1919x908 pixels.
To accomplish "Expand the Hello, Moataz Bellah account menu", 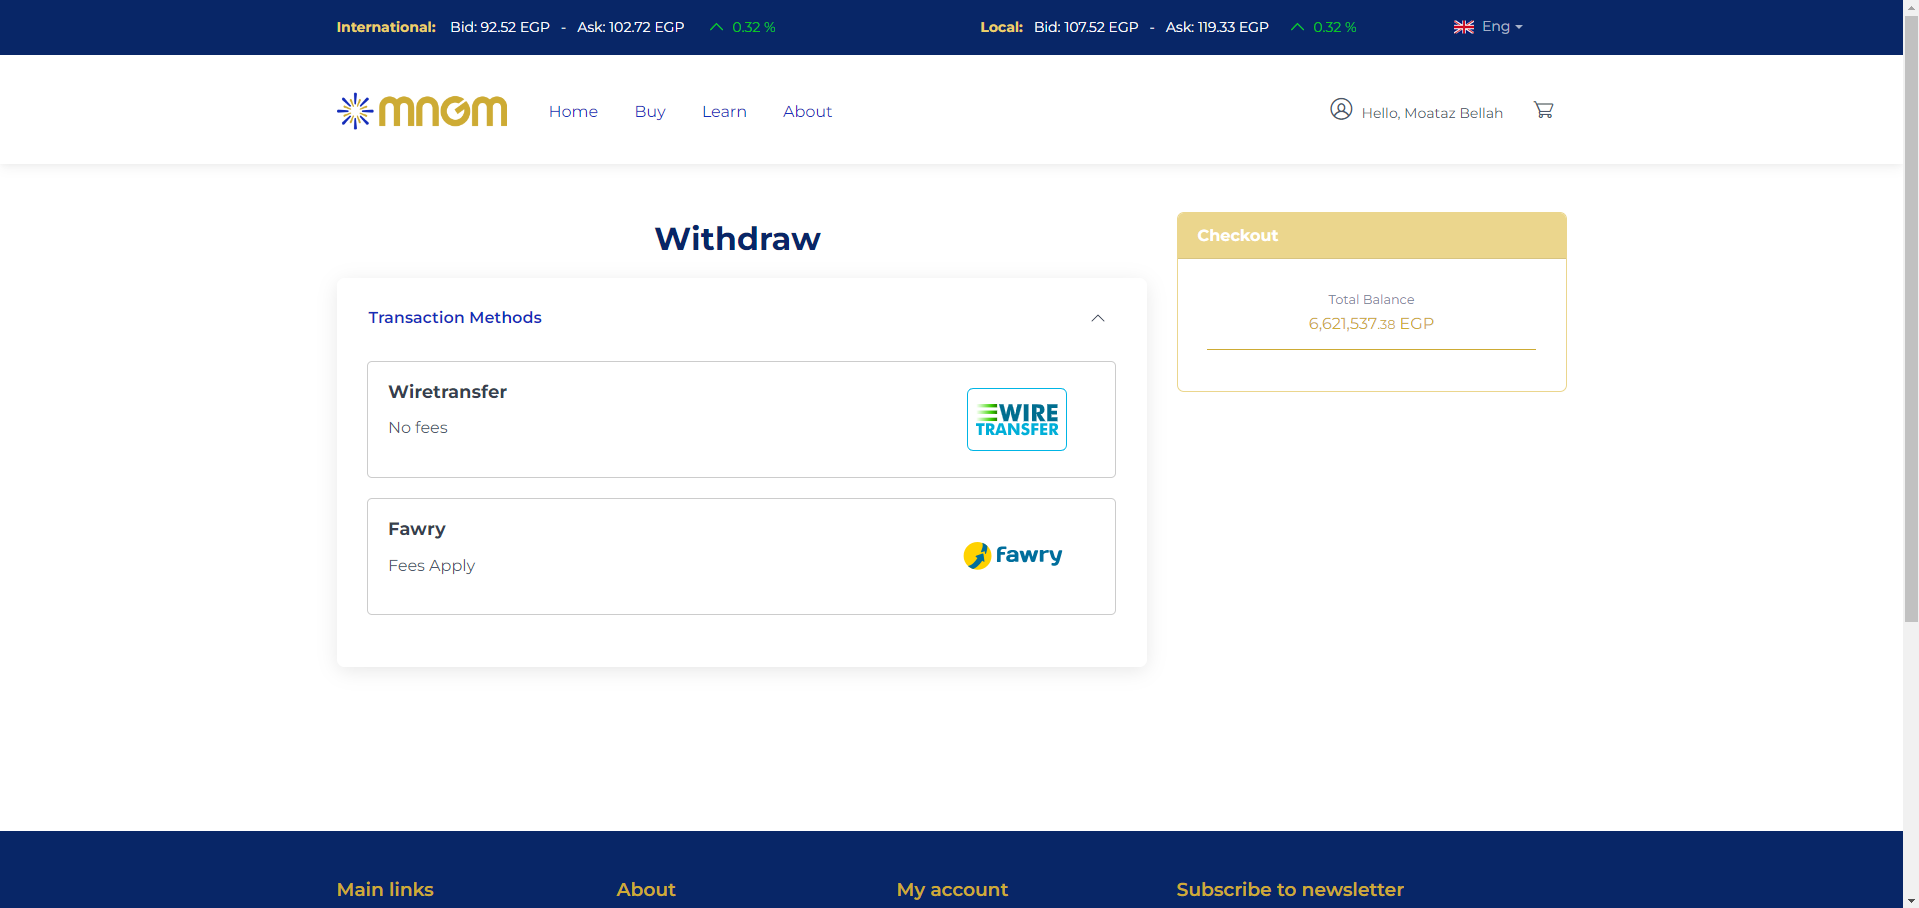I will point(1431,113).
